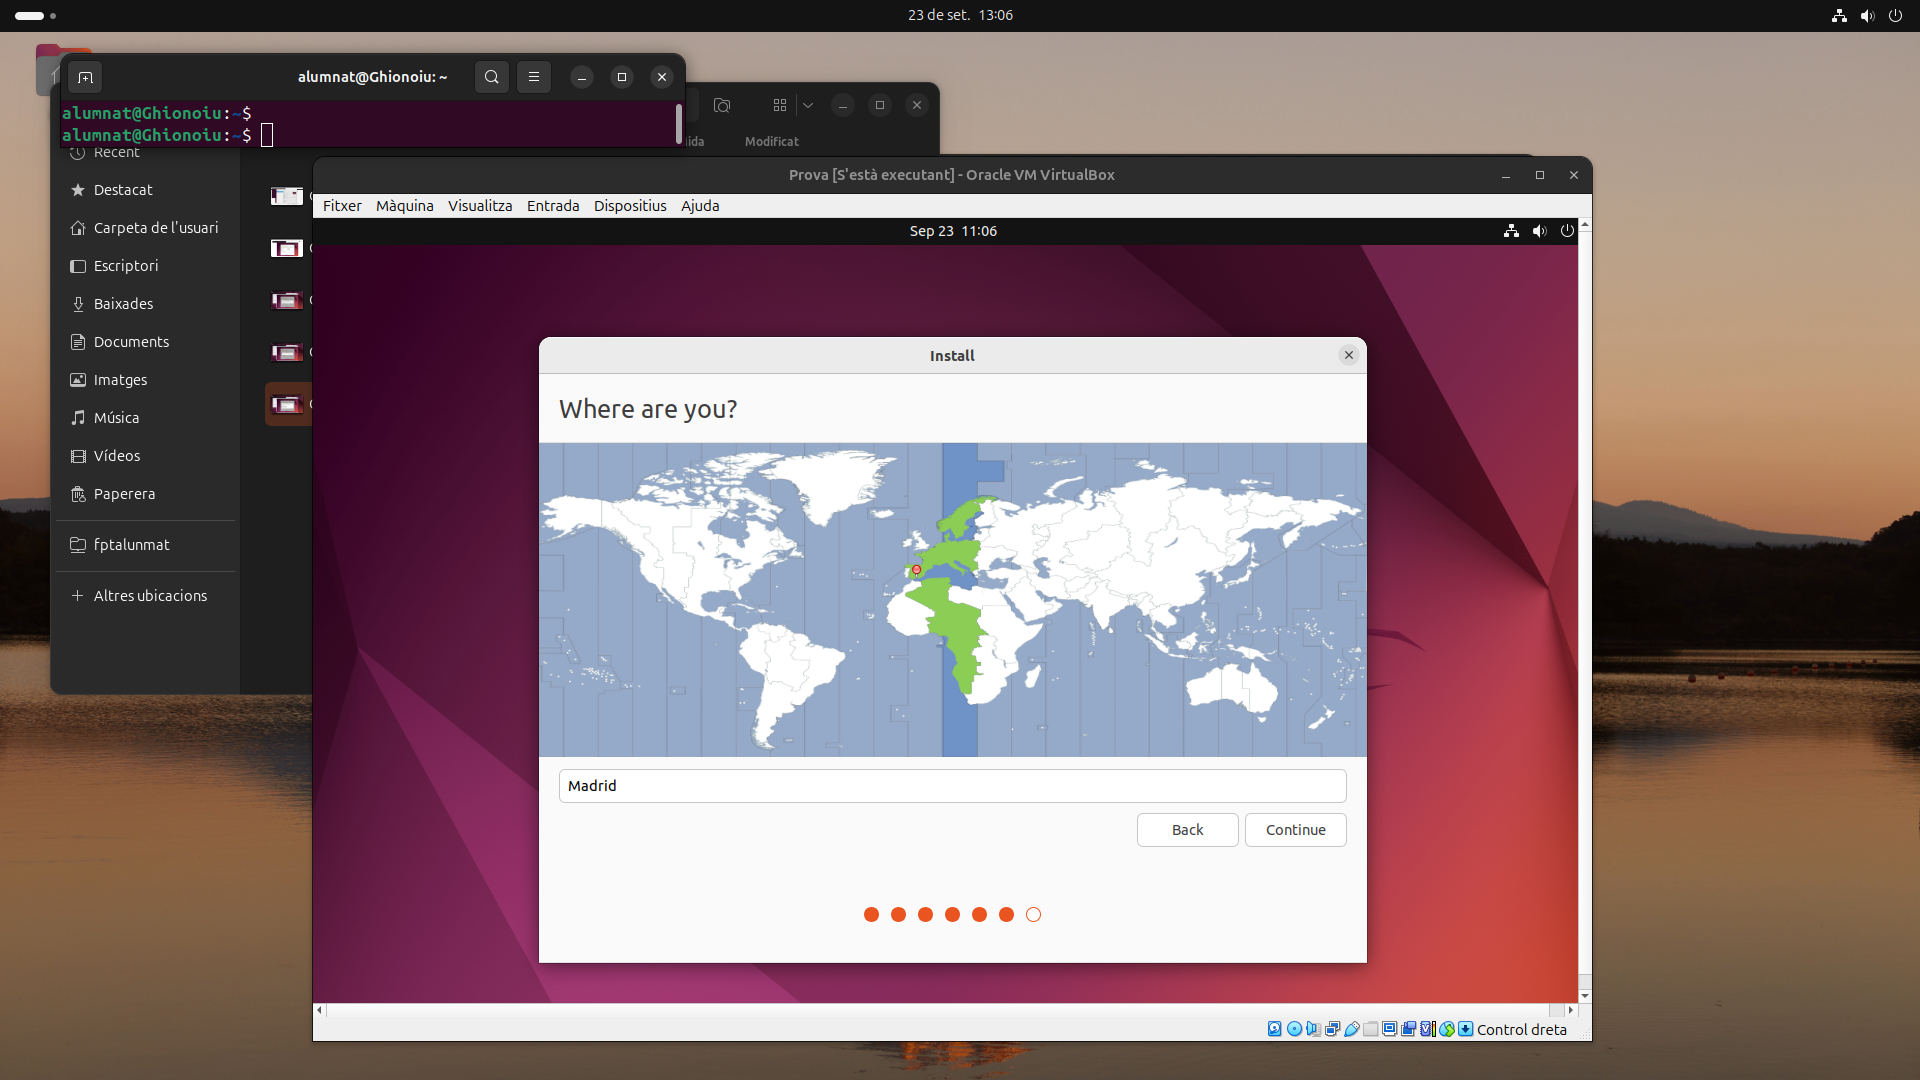1920x1080 pixels.
Task: Open the Dispositius menu
Action: [x=629, y=206]
